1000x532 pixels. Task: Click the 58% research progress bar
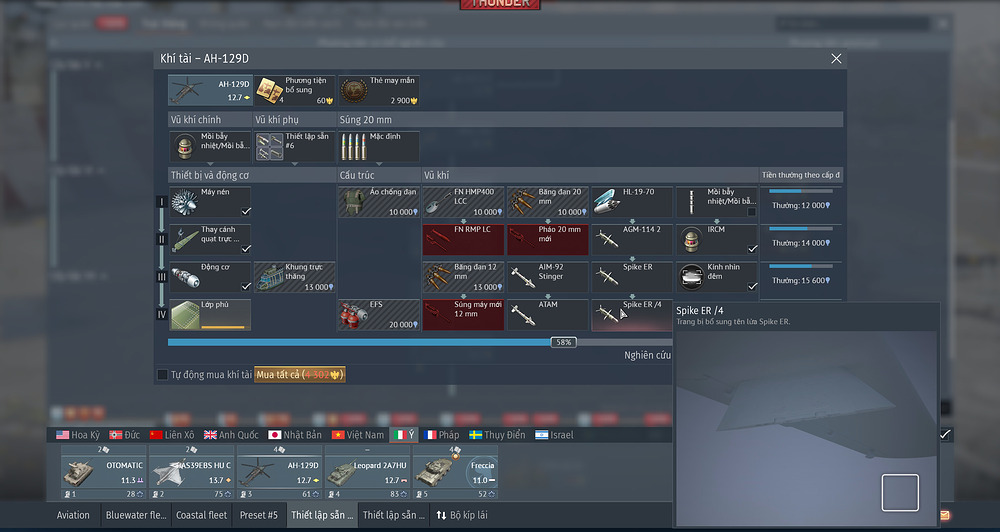[419, 343]
